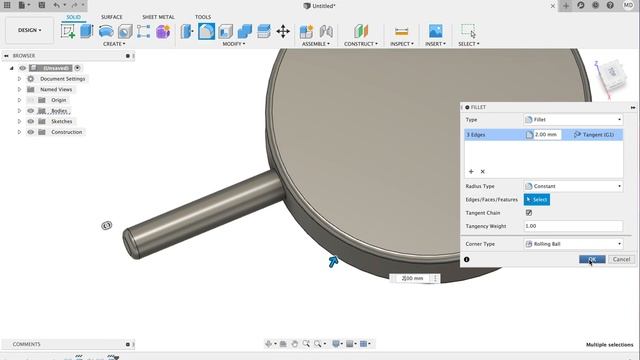Open the Corner Type Rolling Ball dropdown
Screen dimensions: 640x360
tap(573, 244)
